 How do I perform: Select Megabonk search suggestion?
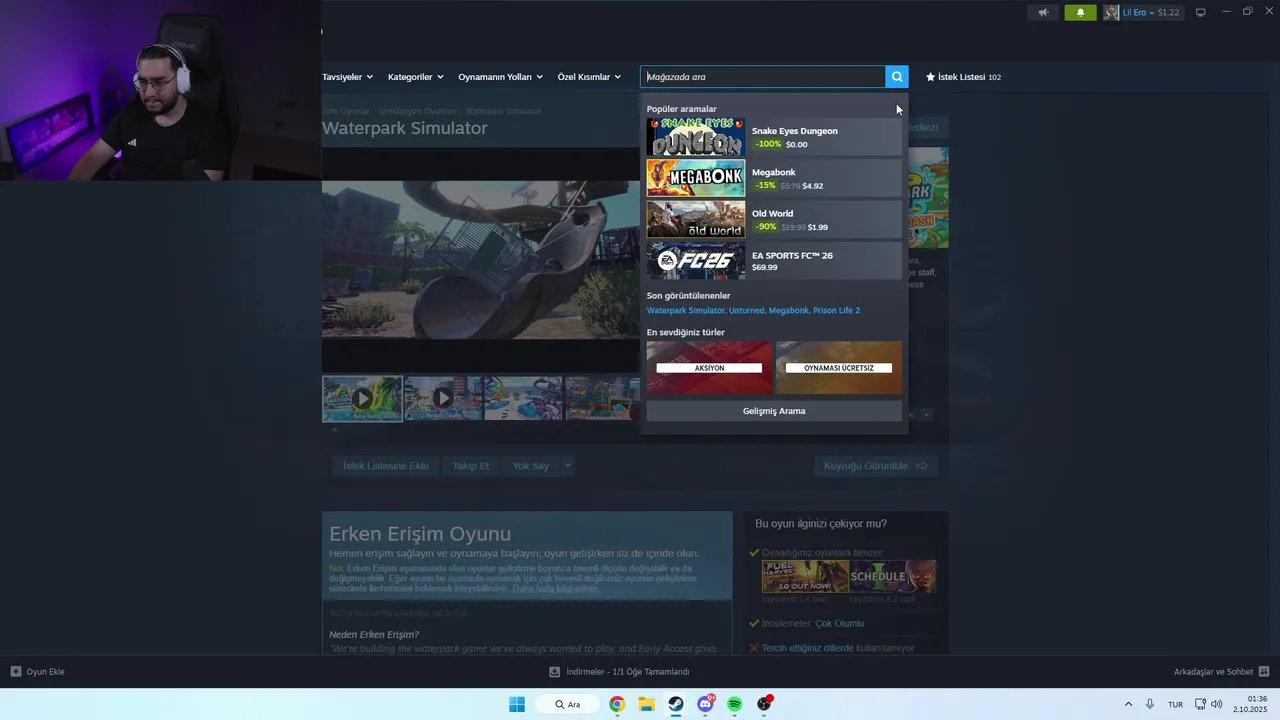(774, 178)
